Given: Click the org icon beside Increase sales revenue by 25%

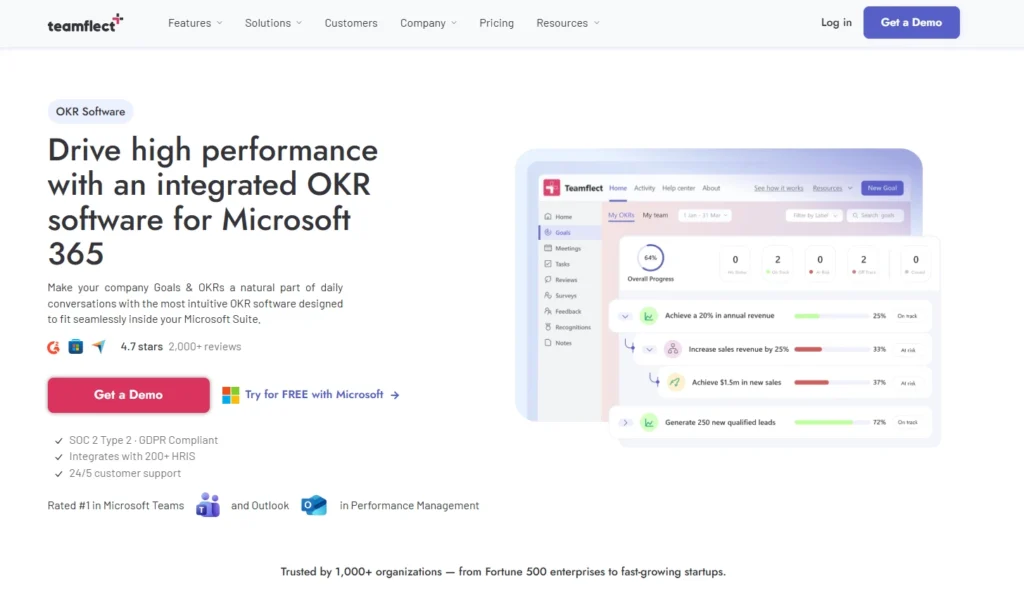Looking at the screenshot, I should click(x=673, y=349).
